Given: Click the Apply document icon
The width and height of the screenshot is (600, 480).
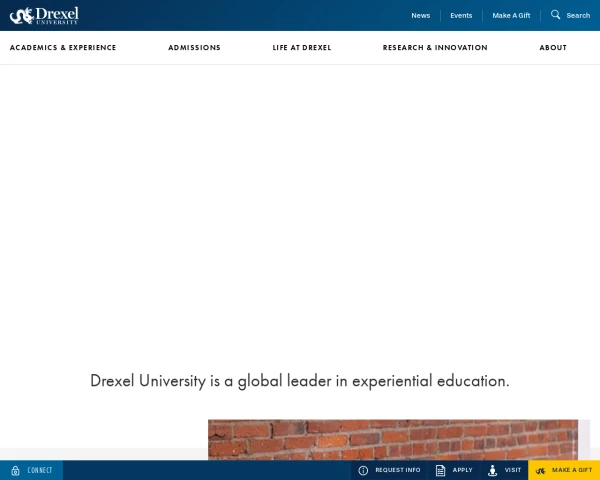Looking at the screenshot, I should [x=440, y=470].
